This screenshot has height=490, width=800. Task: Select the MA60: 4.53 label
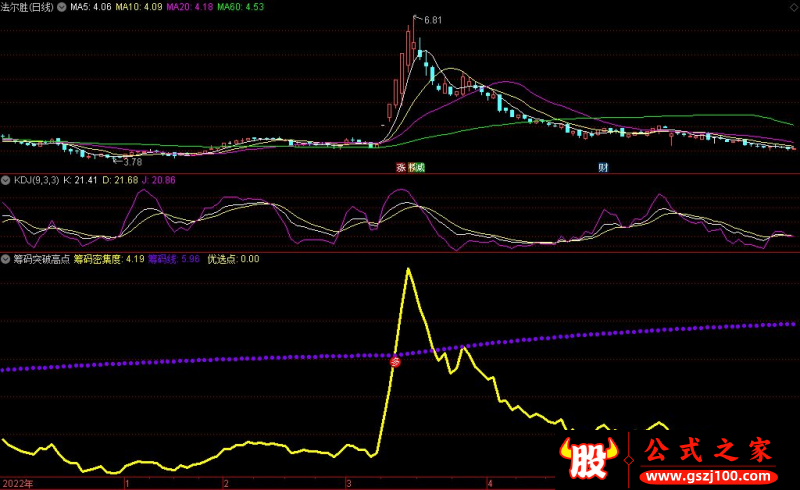click(x=241, y=7)
